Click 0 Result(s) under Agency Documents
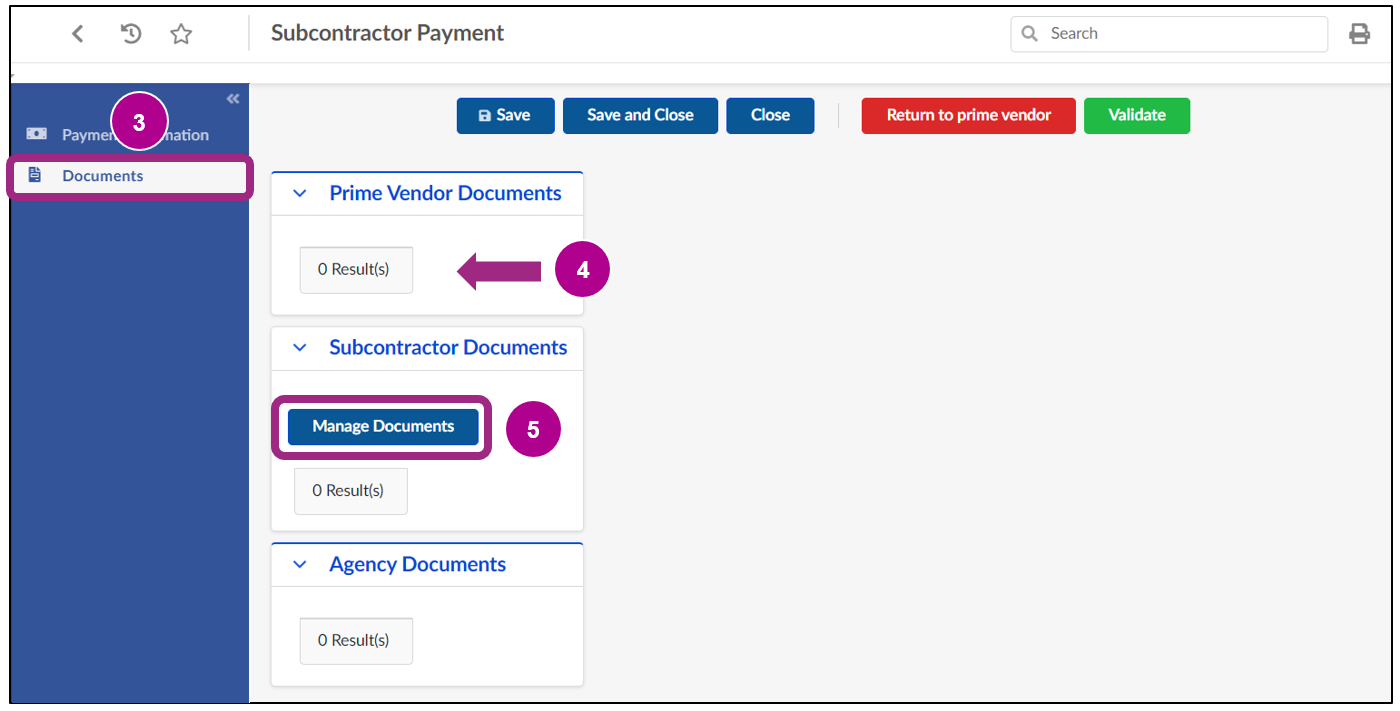The width and height of the screenshot is (1400, 711). point(356,640)
